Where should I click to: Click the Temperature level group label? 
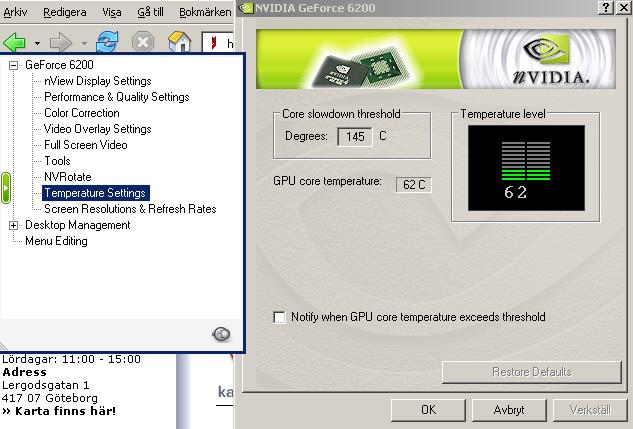point(503,114)
